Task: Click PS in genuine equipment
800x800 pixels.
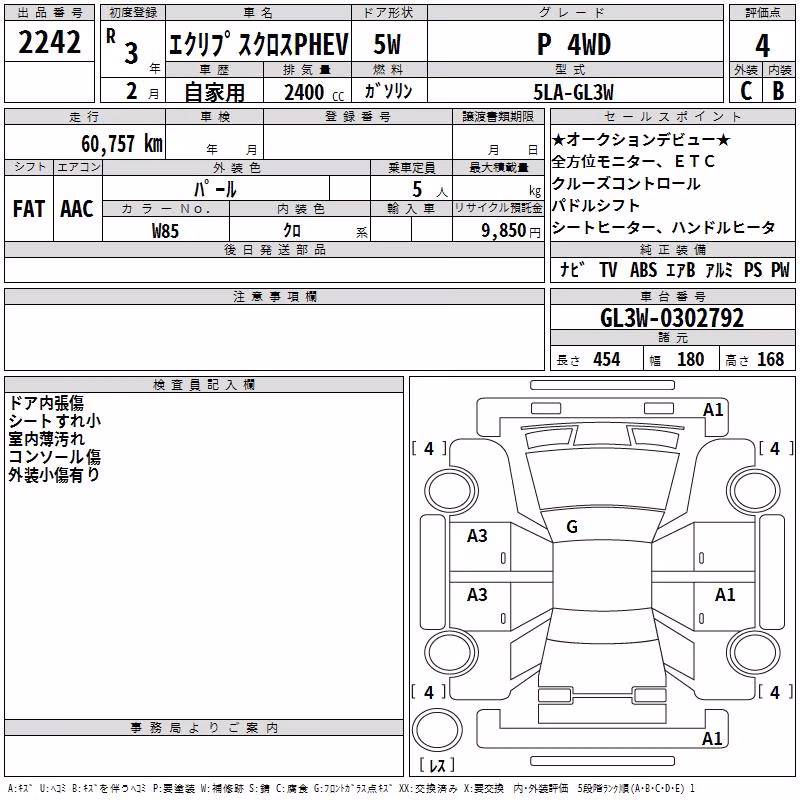Action: coord(753,270)
